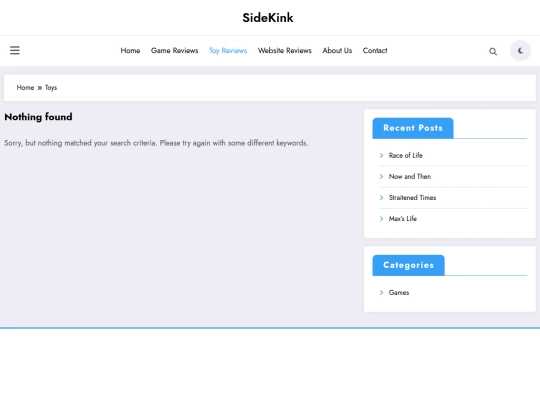Open the Contact page

click(375, 51)
